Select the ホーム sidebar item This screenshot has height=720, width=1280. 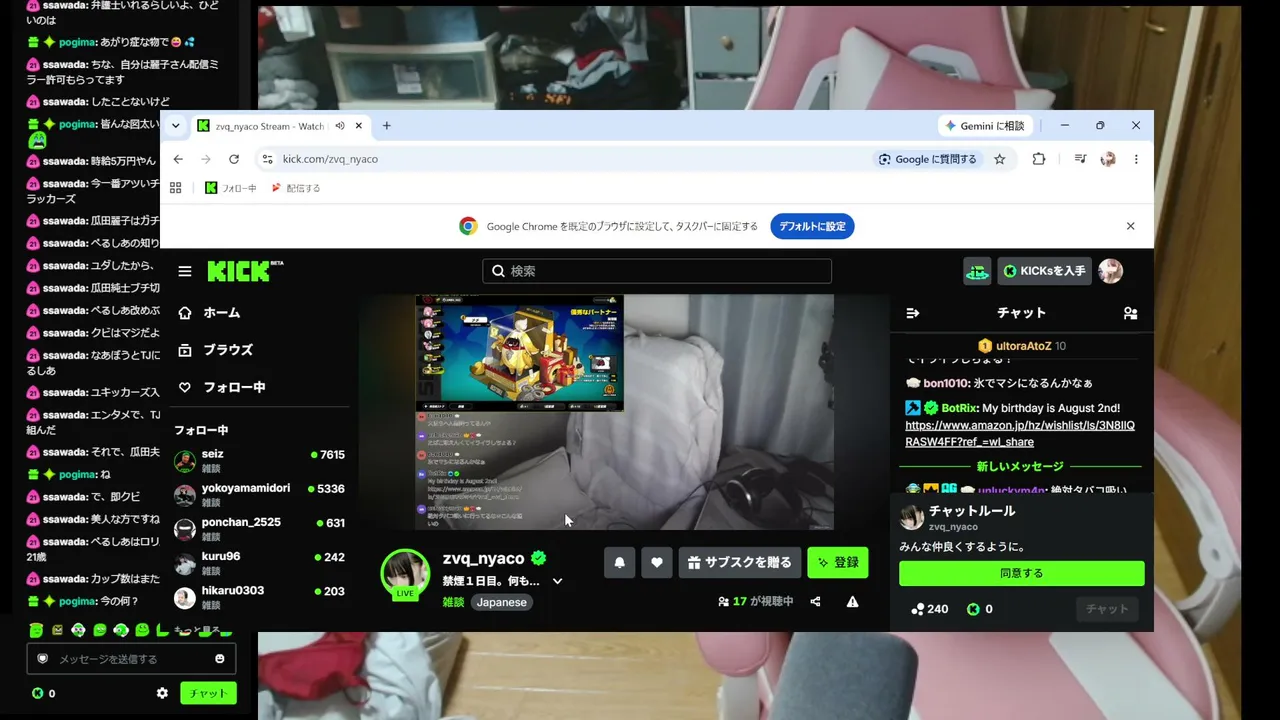(210, 313)
